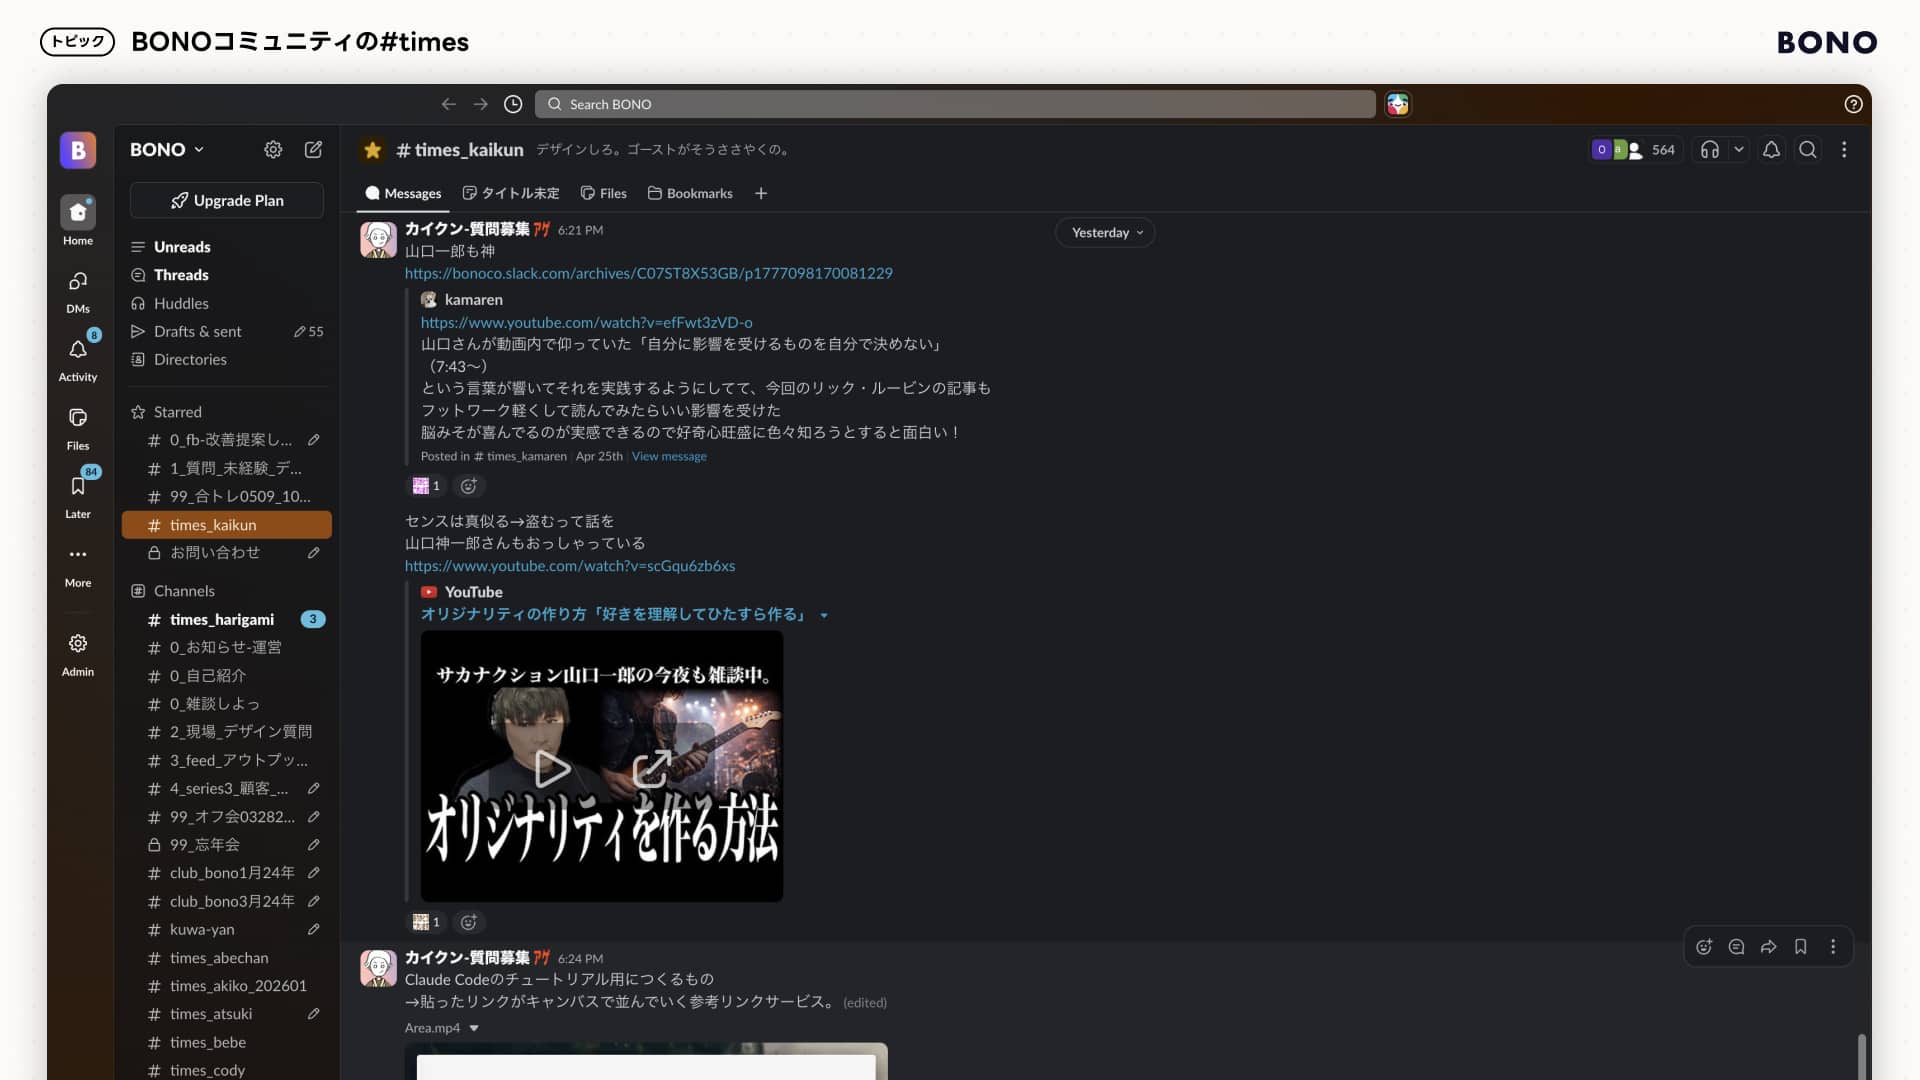This screenshot has height=1080, width=1920.
Task: Open the help question mark icon
Action: point(1853,104)
